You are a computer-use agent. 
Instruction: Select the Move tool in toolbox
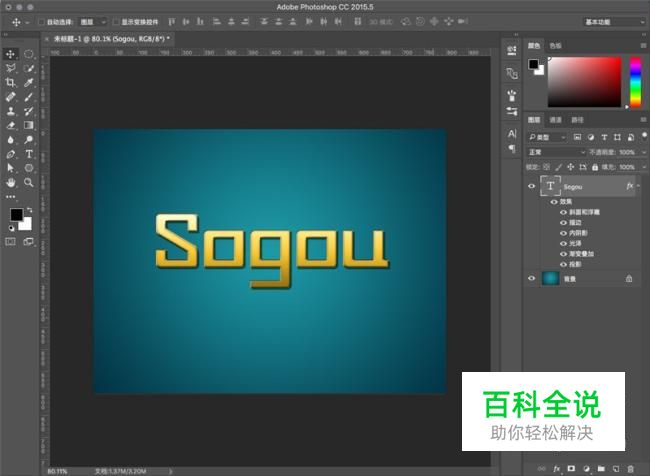point(10,54)
